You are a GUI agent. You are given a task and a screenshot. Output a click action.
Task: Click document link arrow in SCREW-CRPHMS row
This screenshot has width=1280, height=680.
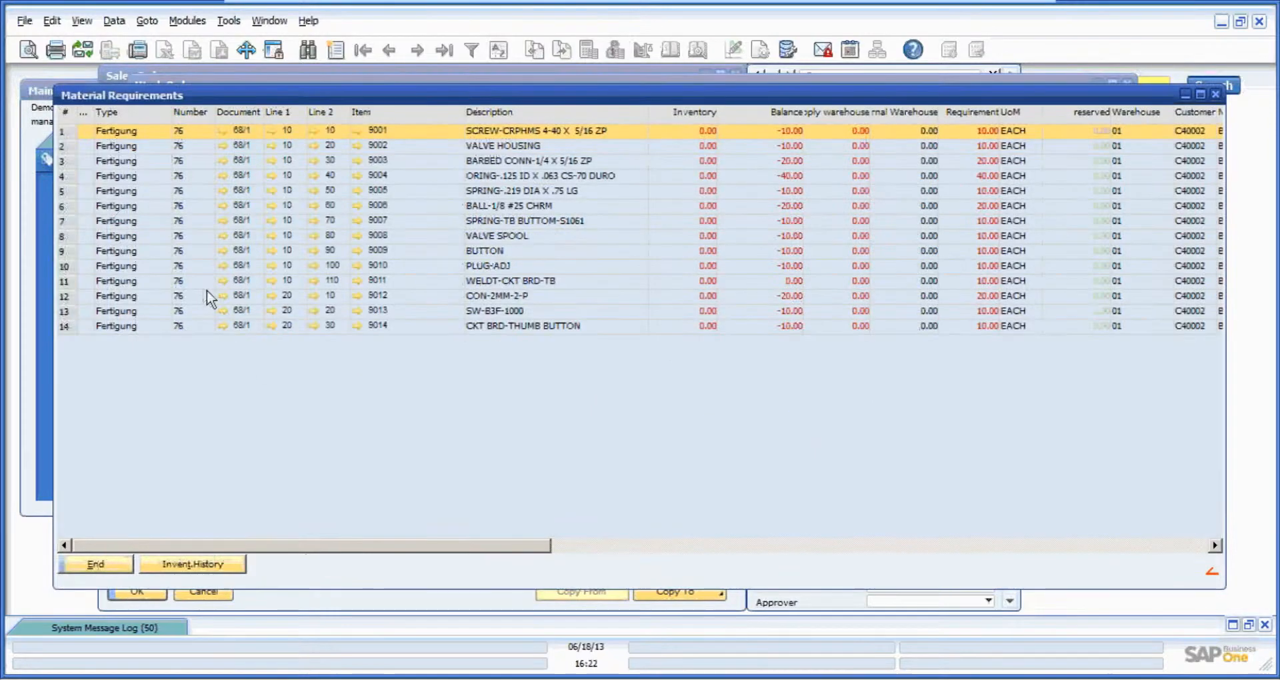(x=223, y=131)
